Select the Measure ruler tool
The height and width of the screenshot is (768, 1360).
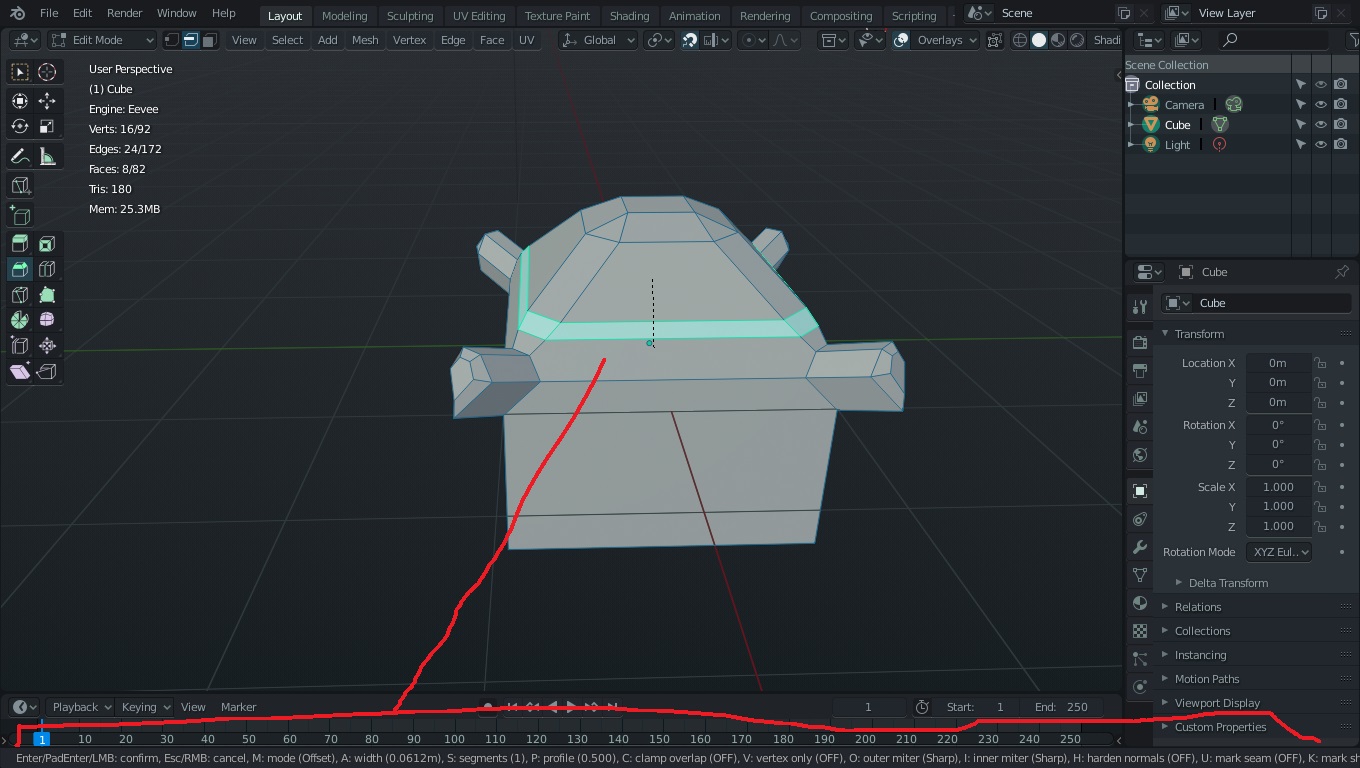[47, 157]
